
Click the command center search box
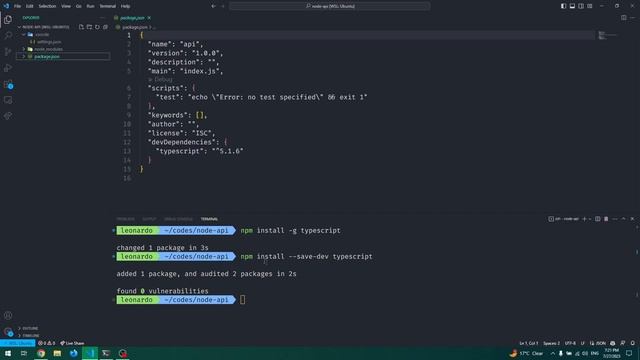pos(330,6)
